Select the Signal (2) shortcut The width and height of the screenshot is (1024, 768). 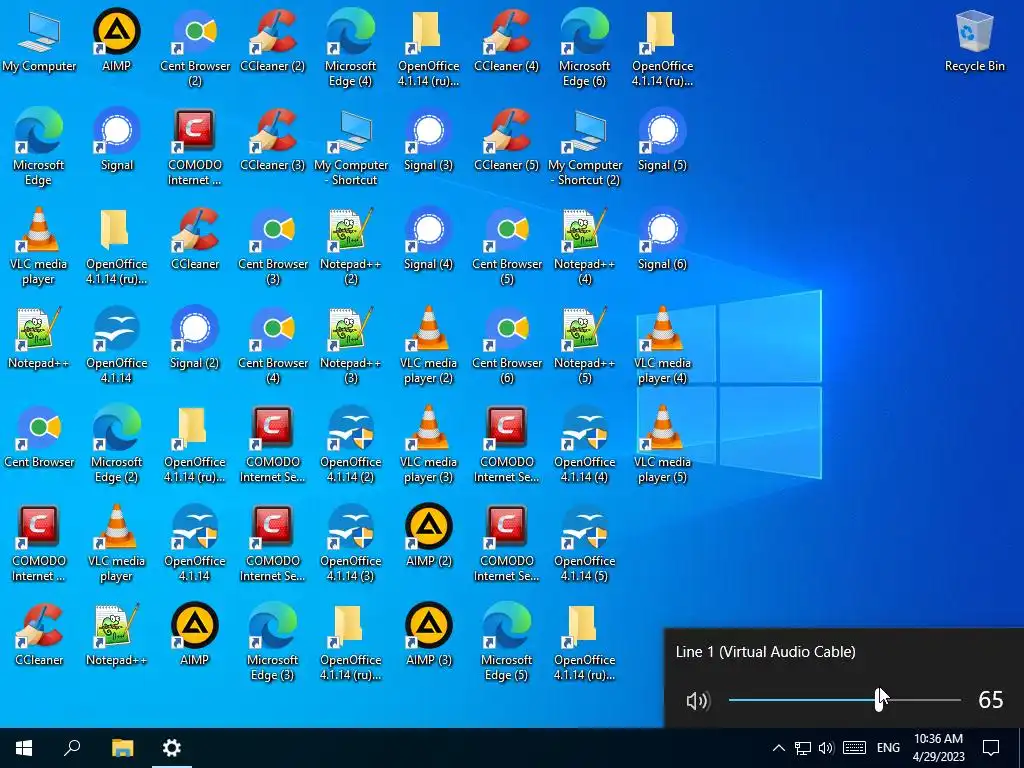tap(195, 338)
